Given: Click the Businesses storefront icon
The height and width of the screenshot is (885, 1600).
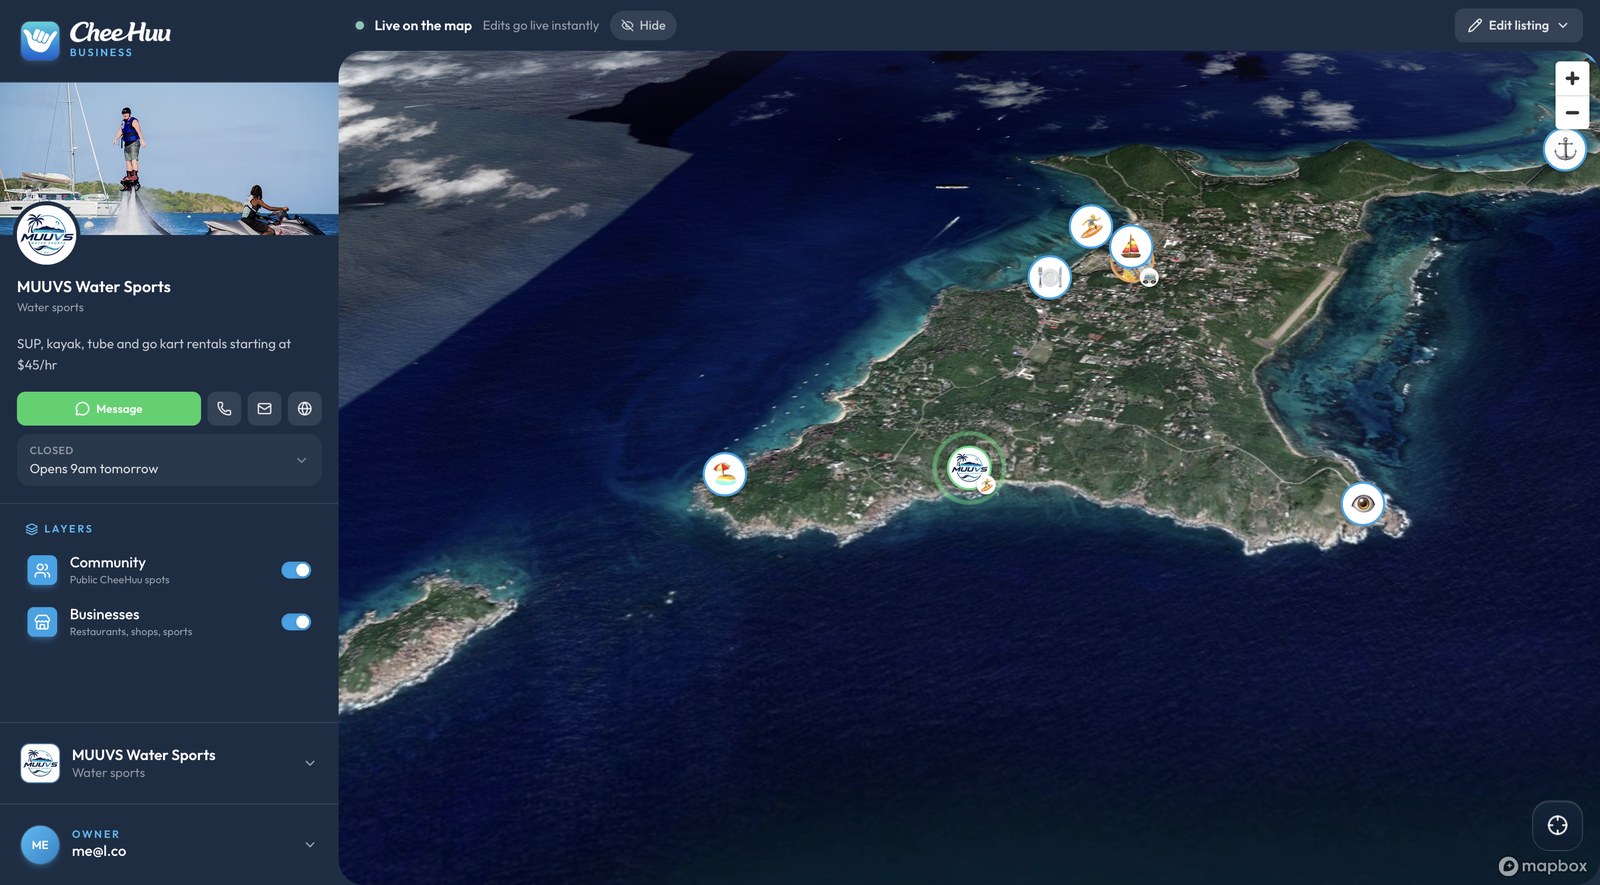Looking at the screenshot, I should pyautogui.click(x=42, y=622).
